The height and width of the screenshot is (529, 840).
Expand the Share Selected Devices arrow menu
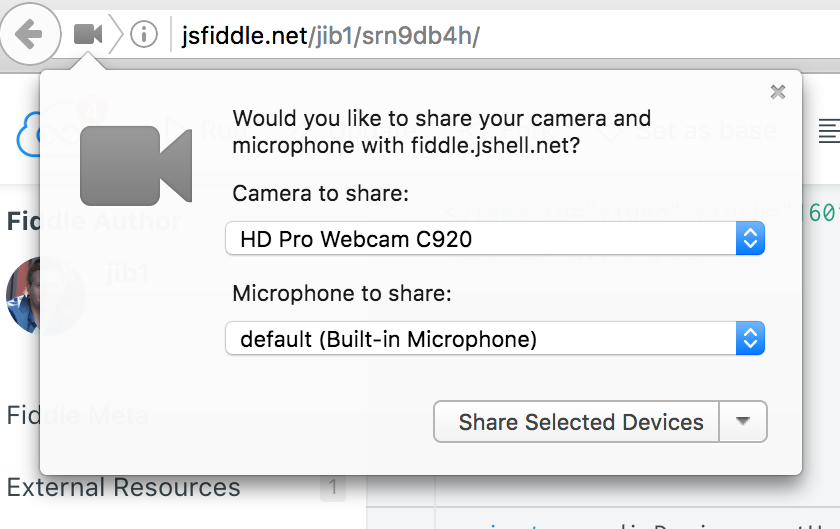[x=743, y=422]
